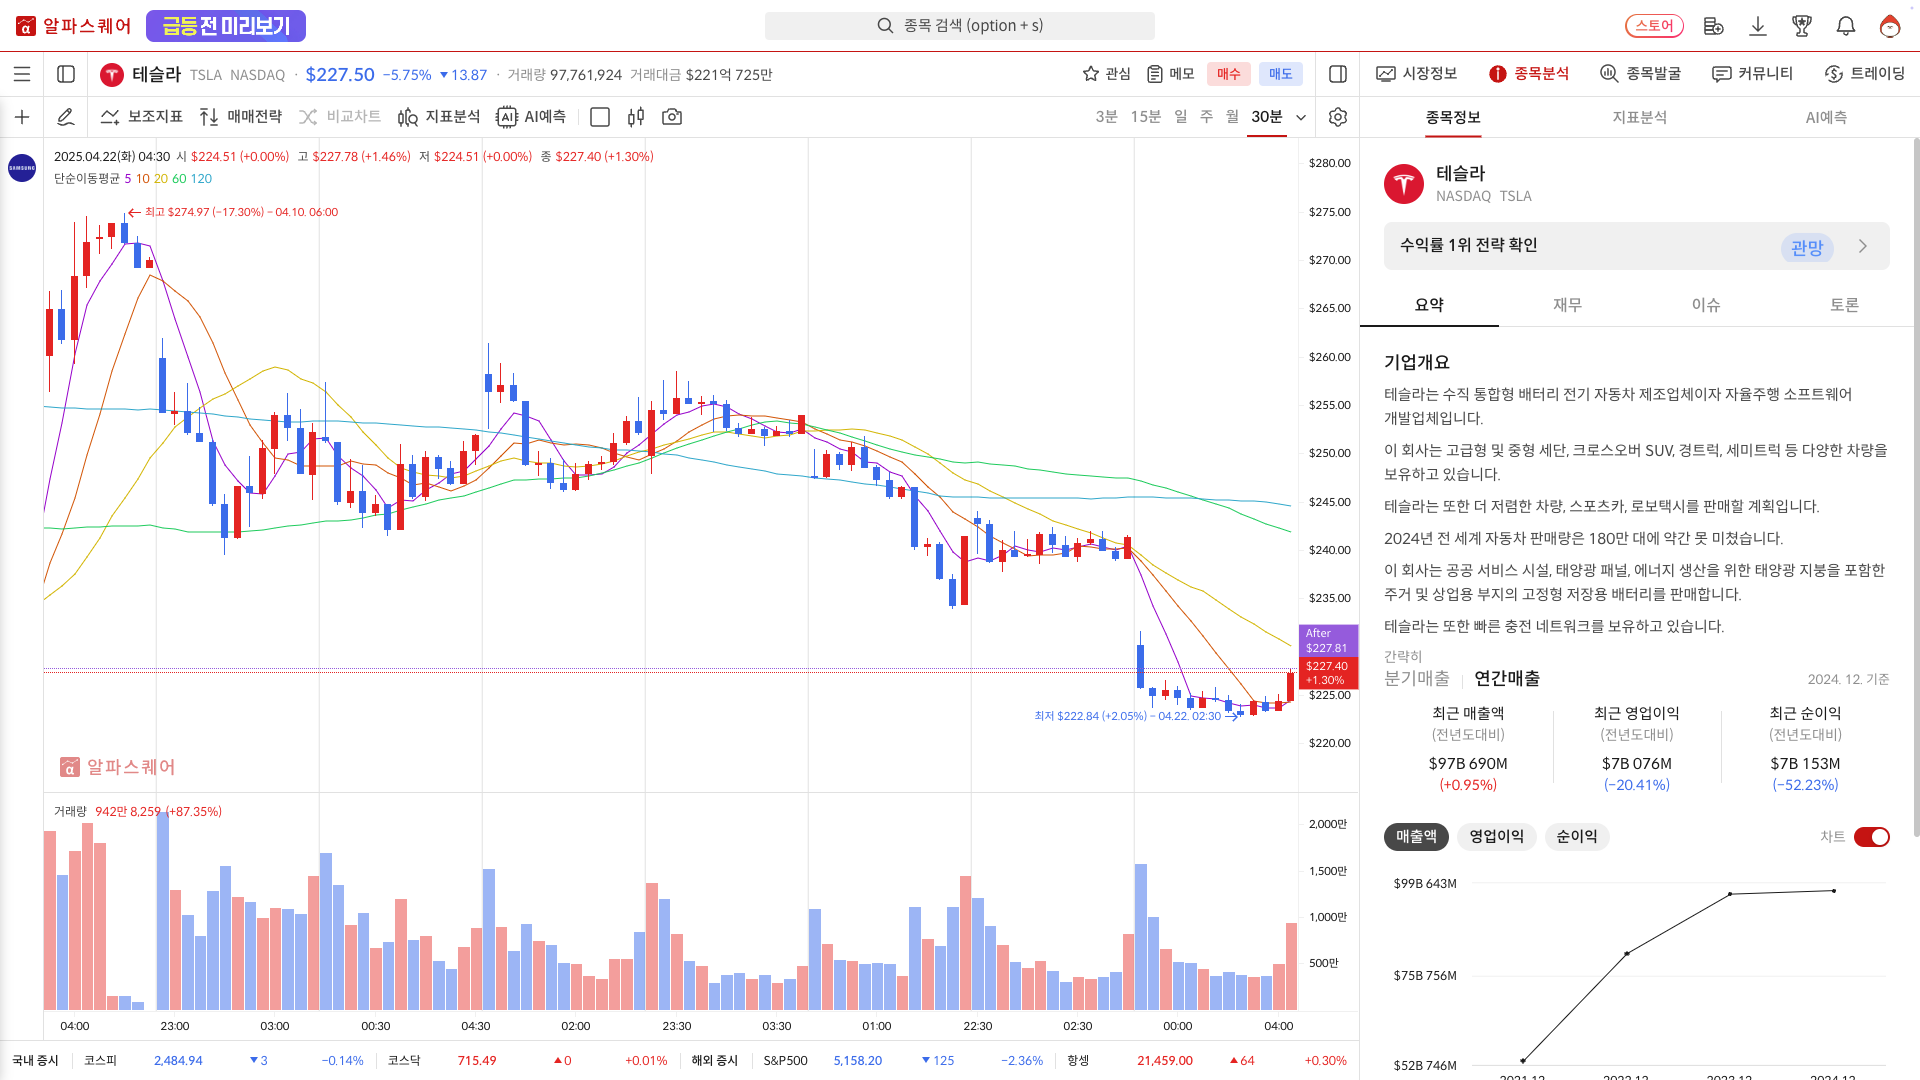
Task: Select the 일 daily timeframe
Action: pyautogui.click(x=1181, y=117)
